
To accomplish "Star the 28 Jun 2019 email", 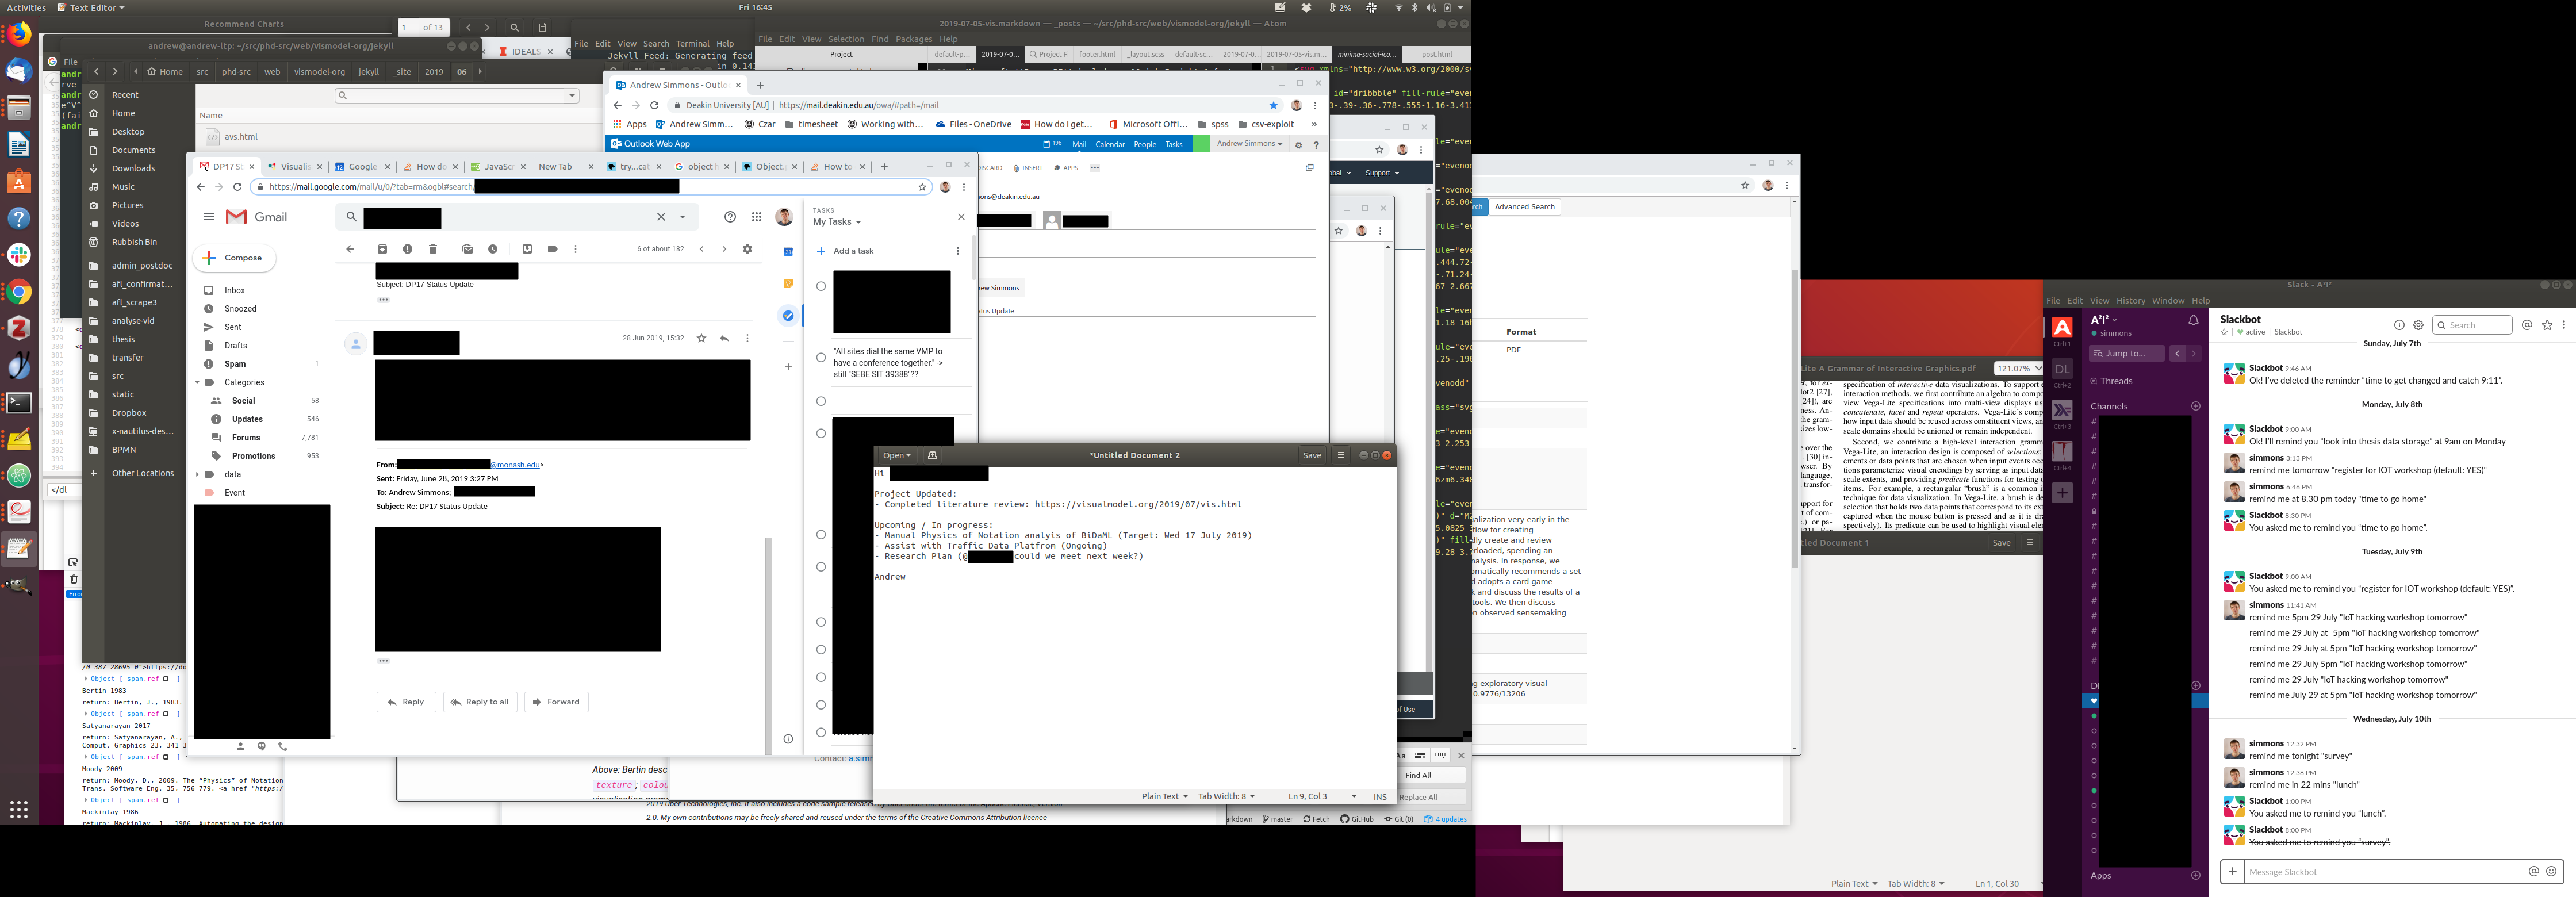I will [701, 338].
